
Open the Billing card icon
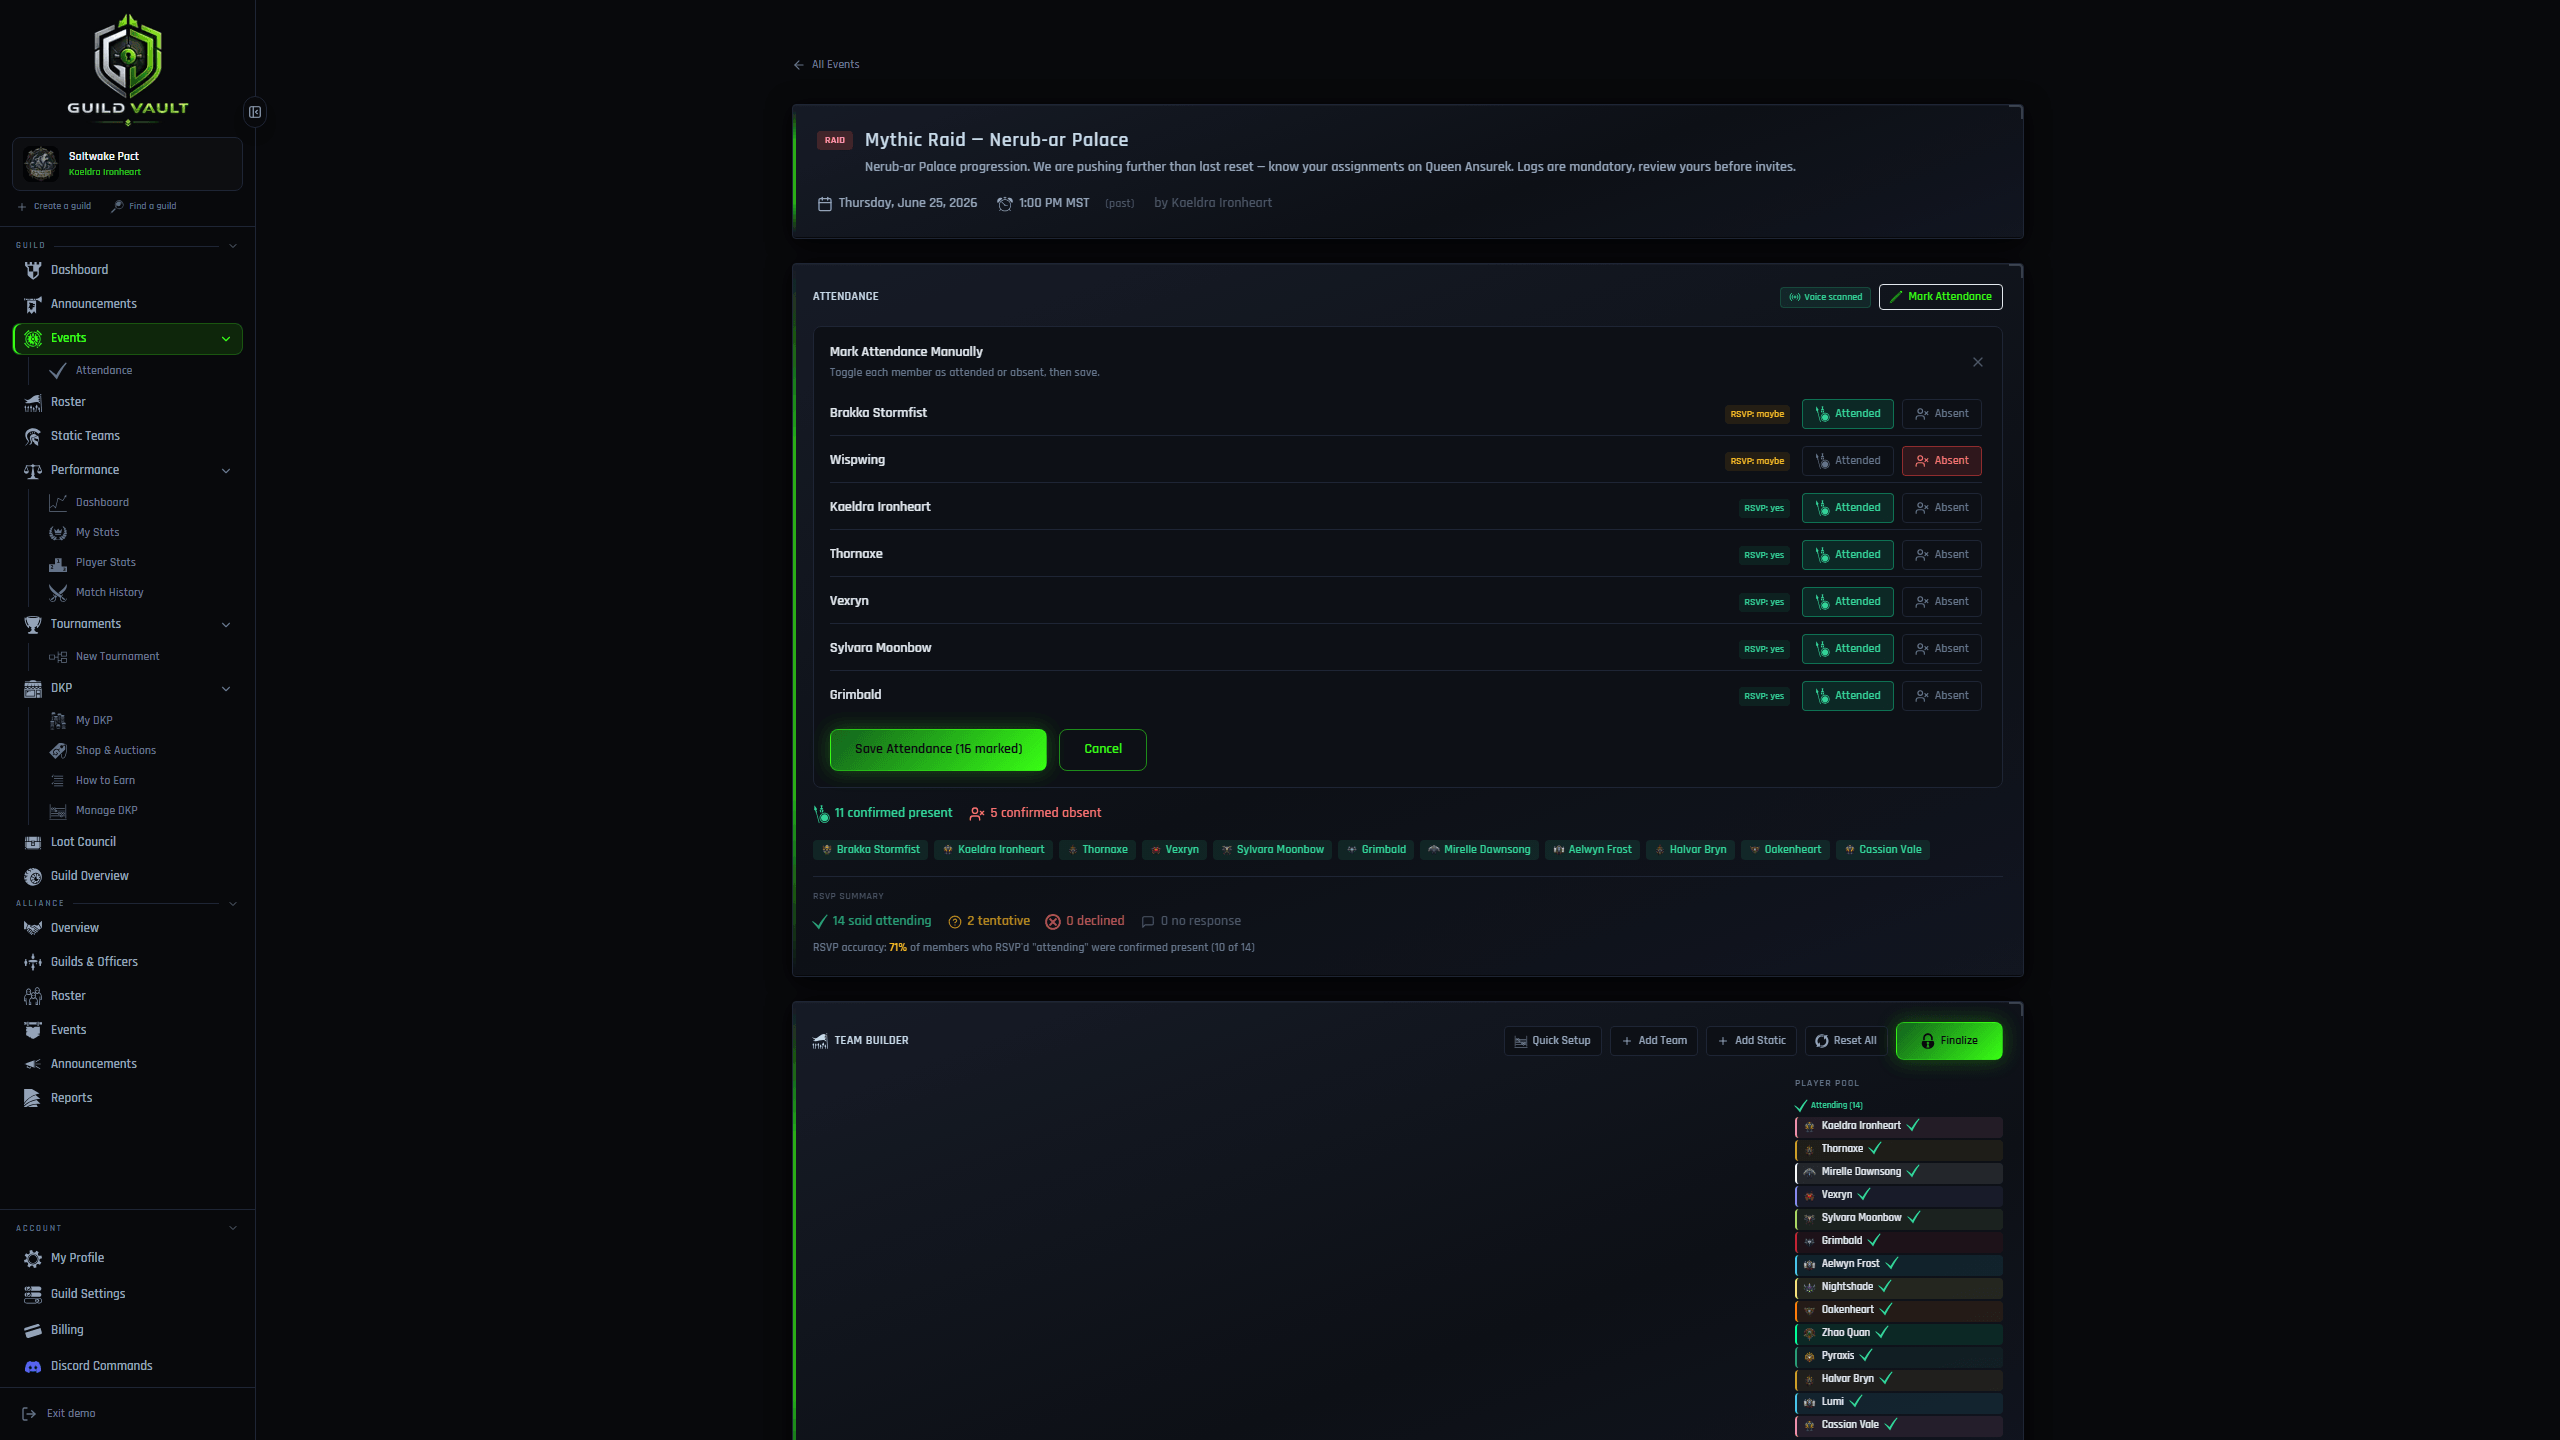(33, 1330)
